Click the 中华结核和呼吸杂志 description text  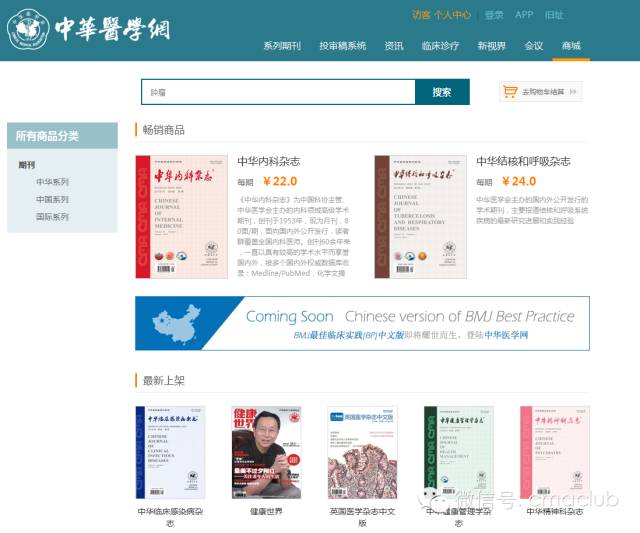tap(532, 210)
